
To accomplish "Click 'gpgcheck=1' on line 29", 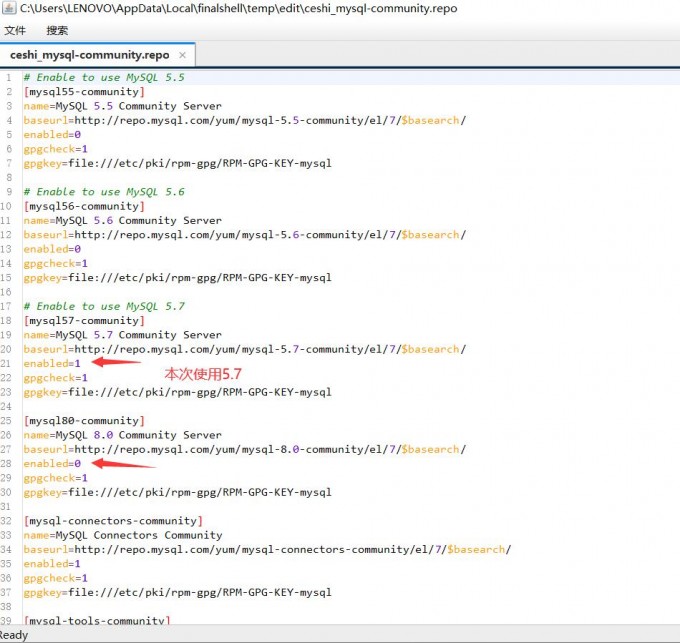I will pos(56,478).
